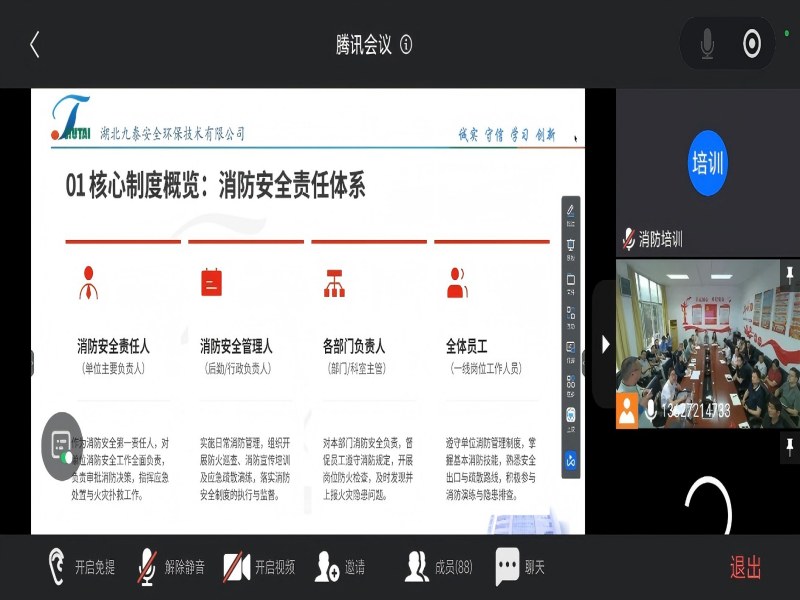Select the blue 培训 avatar
Screen dimensions: 800x600
coord(708,163)
